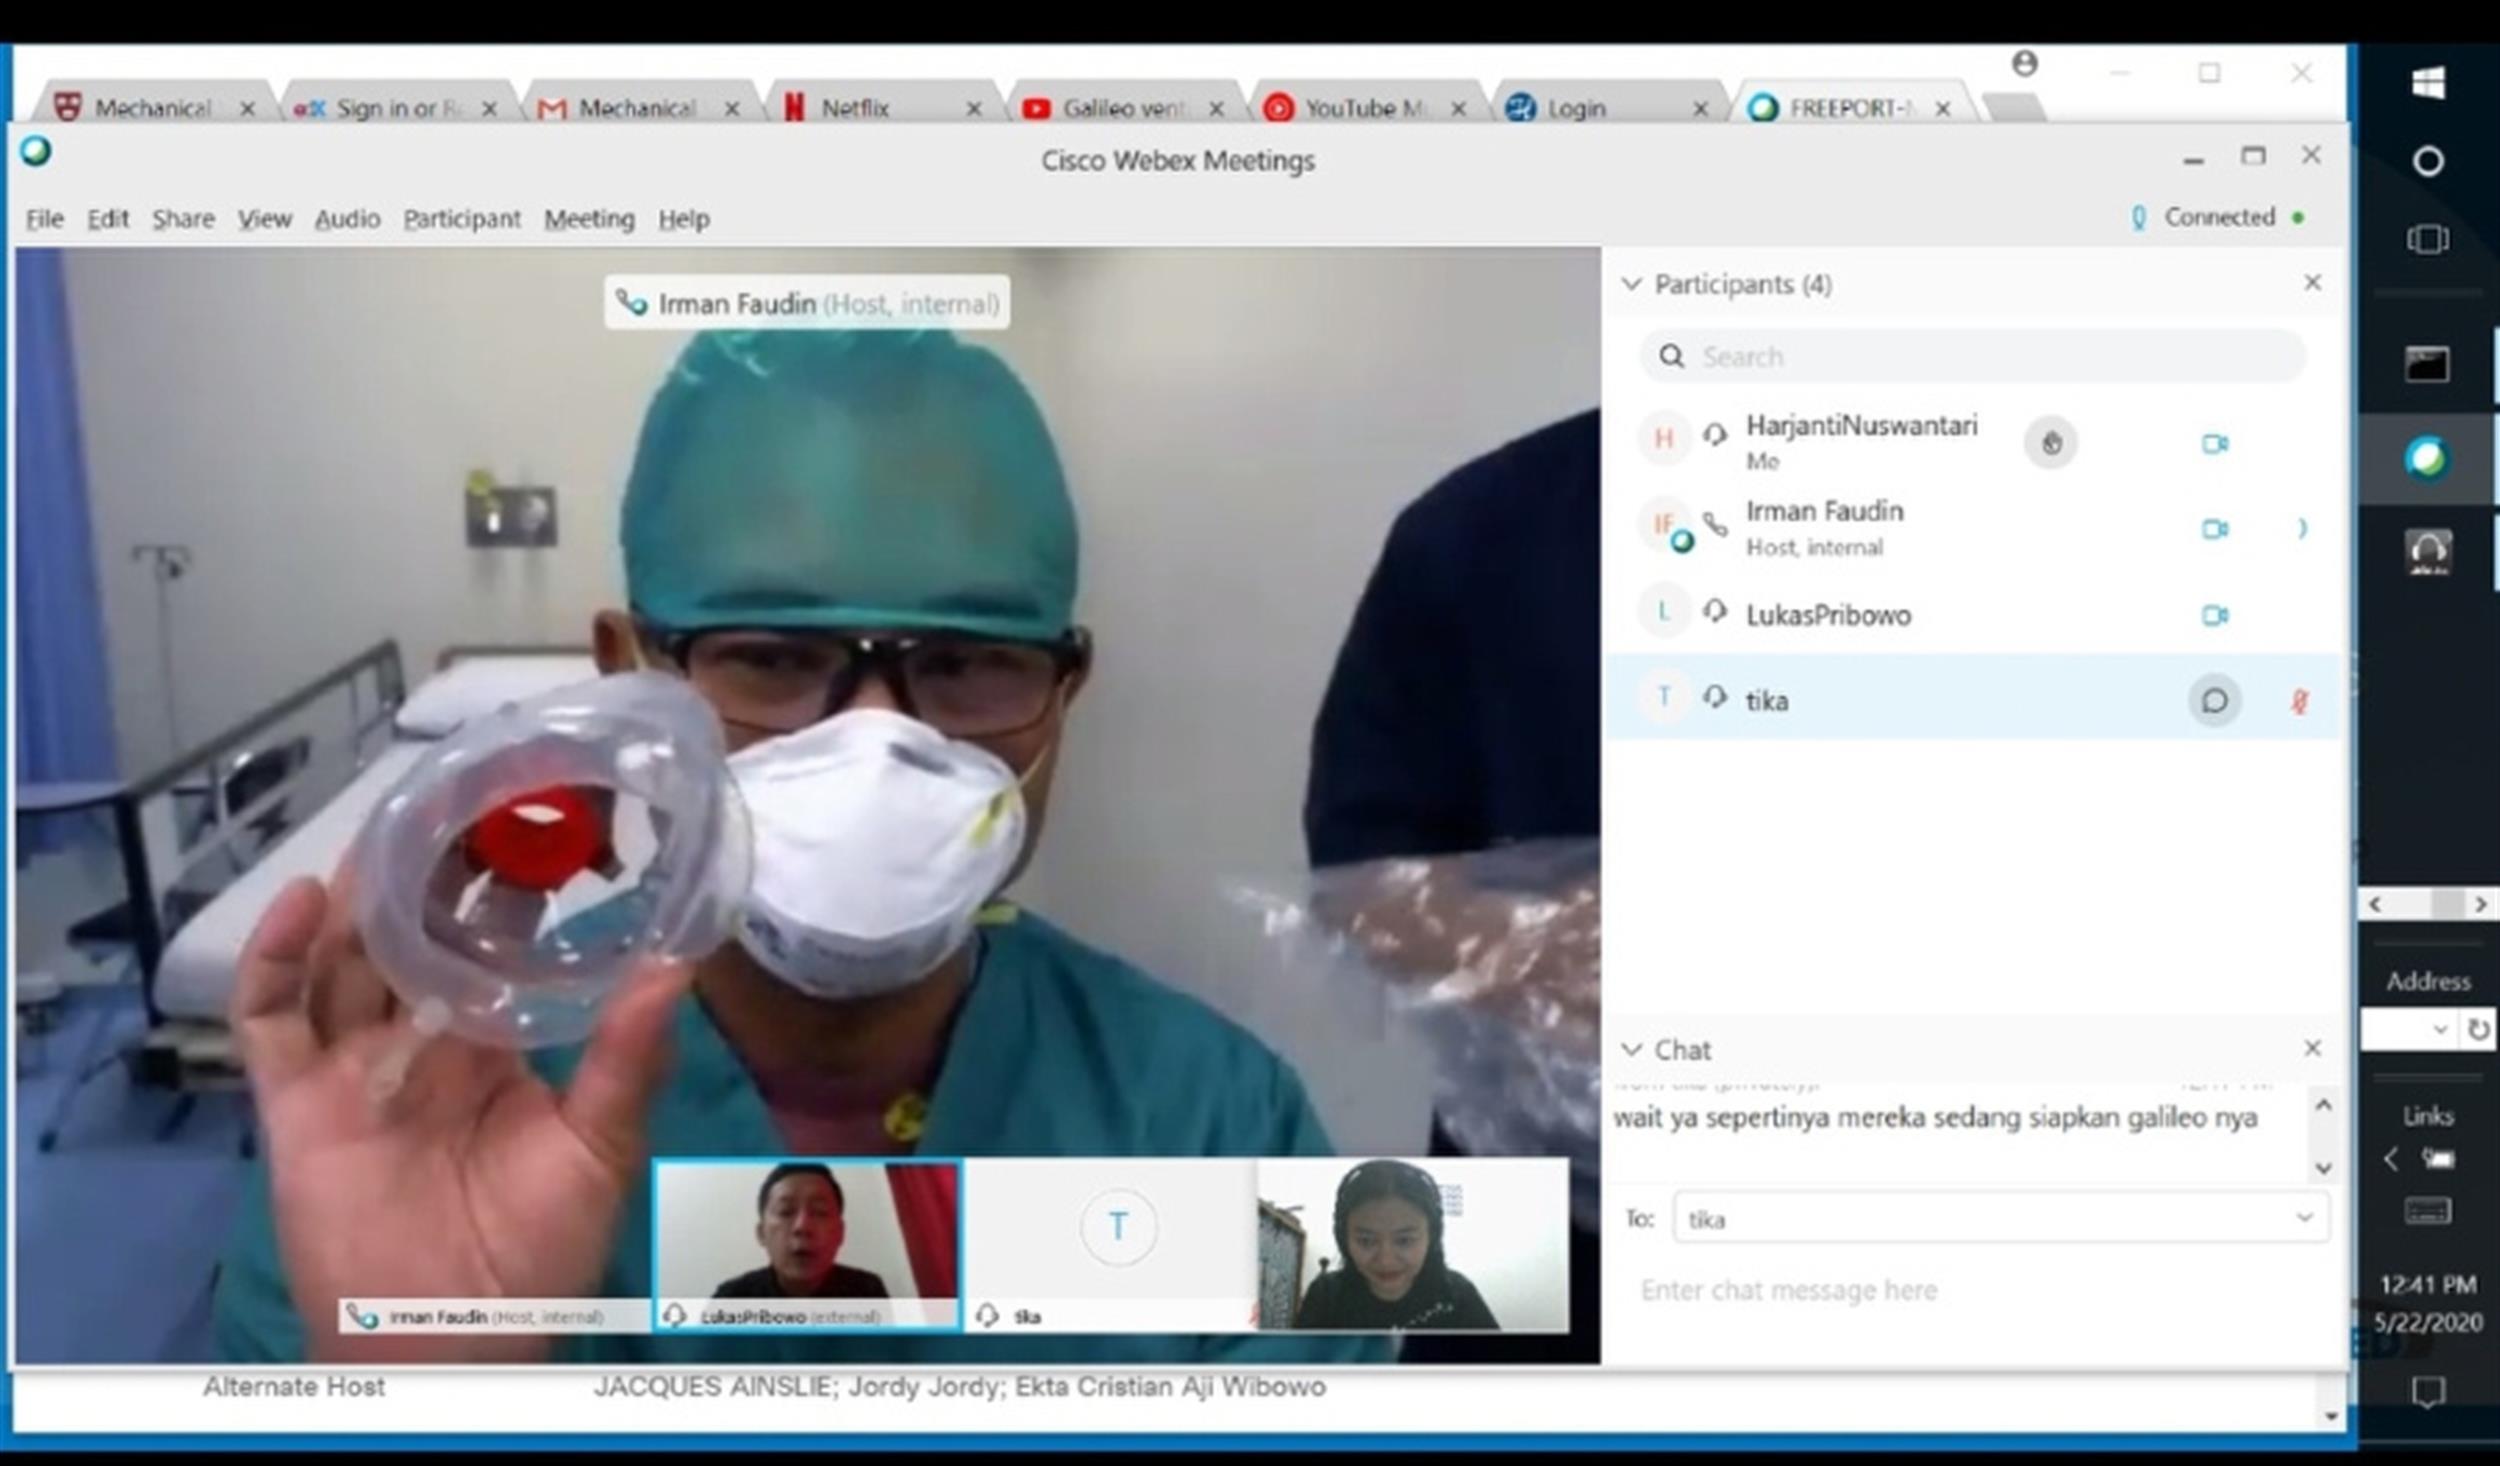
Task: Click the Connected audio status indicator
Action: tap(2218, 217)
